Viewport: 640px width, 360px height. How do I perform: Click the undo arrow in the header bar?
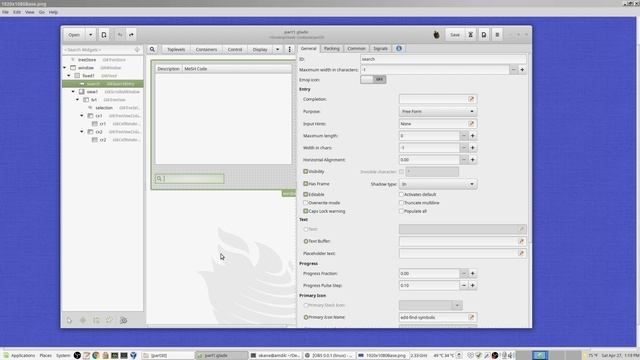120,35
